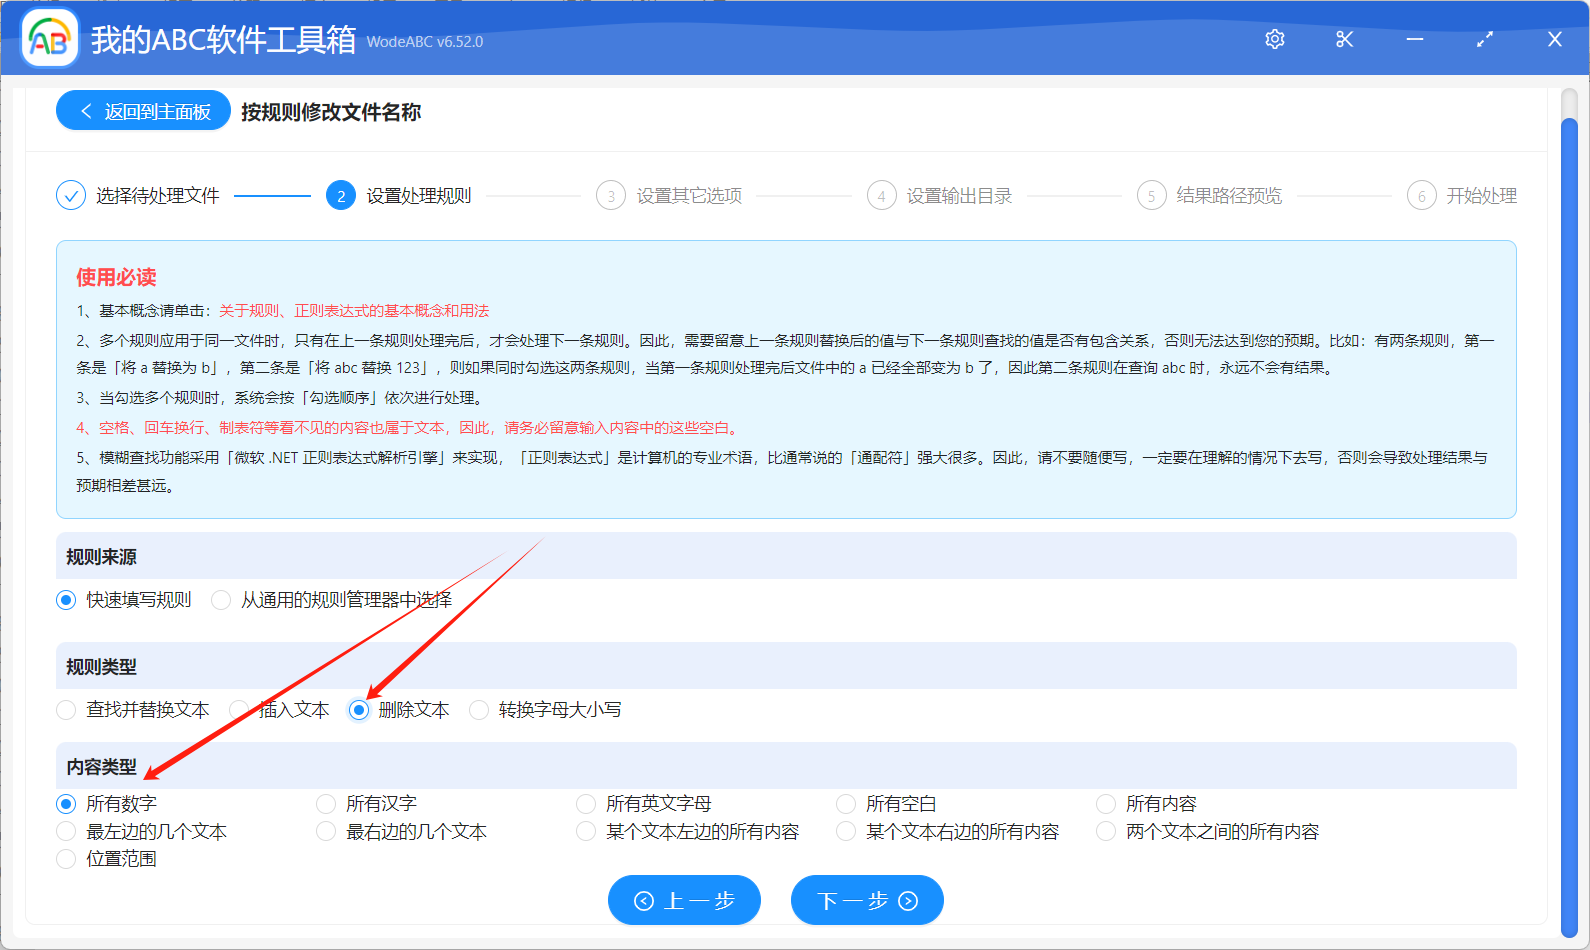Open 关于规则、正则表达式的基本概念和用法 link
The image size is (1590, 950).
354,311
